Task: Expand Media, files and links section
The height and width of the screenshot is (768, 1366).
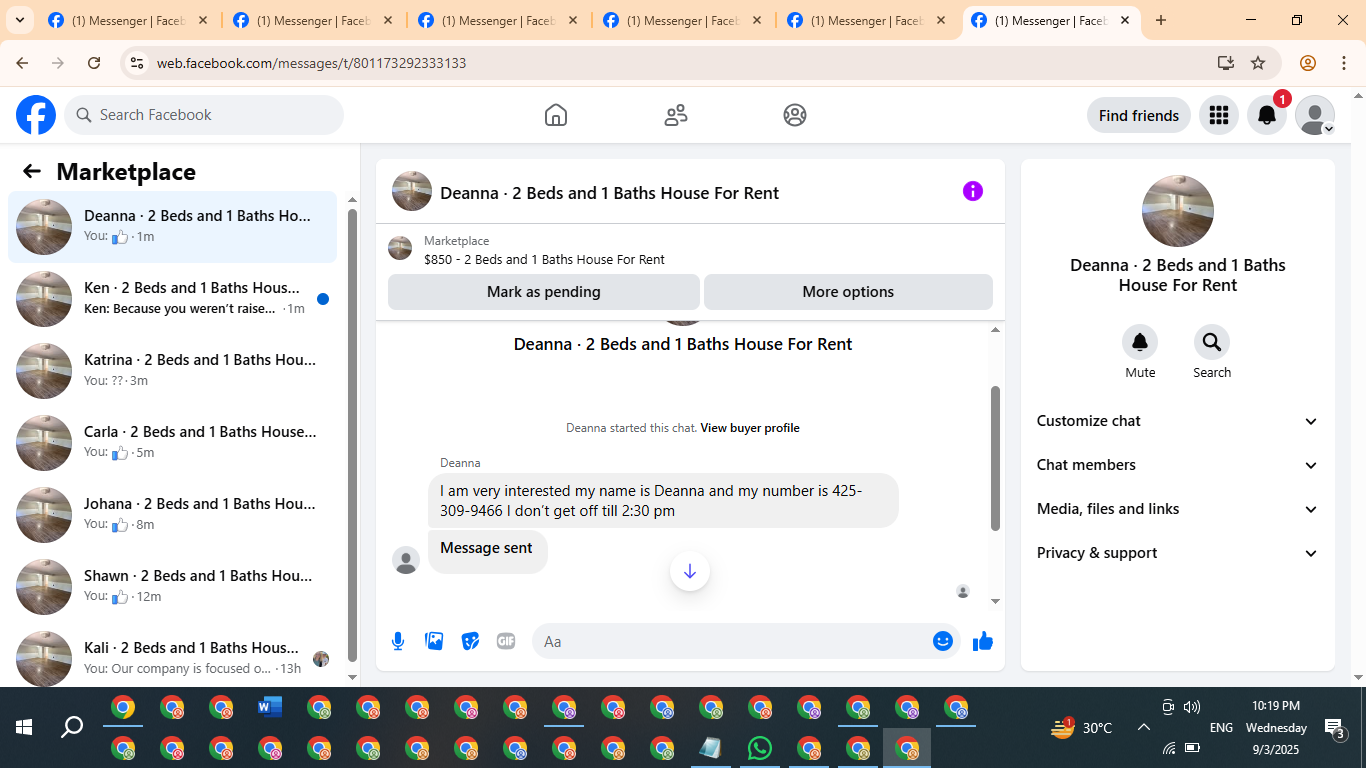Action: click(1178, 509)
